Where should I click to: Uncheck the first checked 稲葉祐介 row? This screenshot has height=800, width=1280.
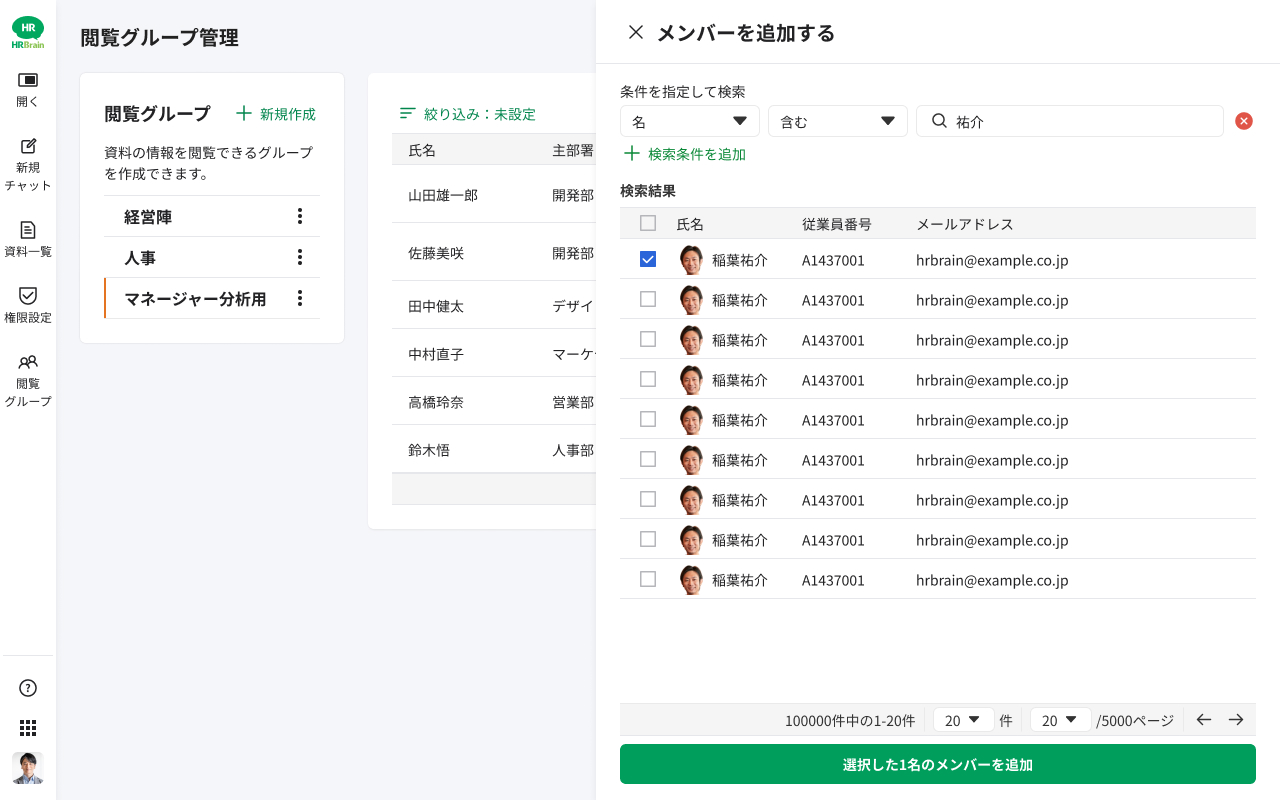[x=648, y=259]
